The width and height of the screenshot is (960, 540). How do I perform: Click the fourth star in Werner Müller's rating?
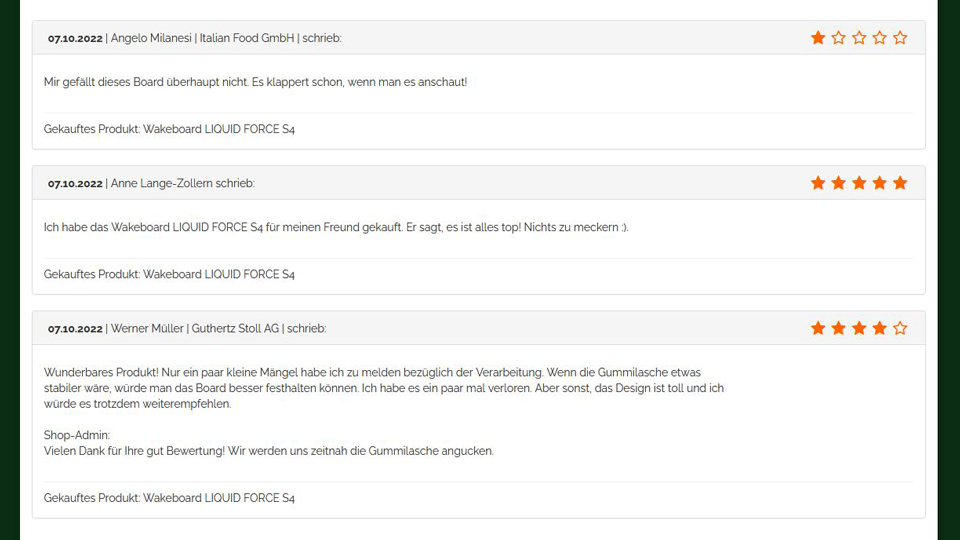click(x=879, y=328)
